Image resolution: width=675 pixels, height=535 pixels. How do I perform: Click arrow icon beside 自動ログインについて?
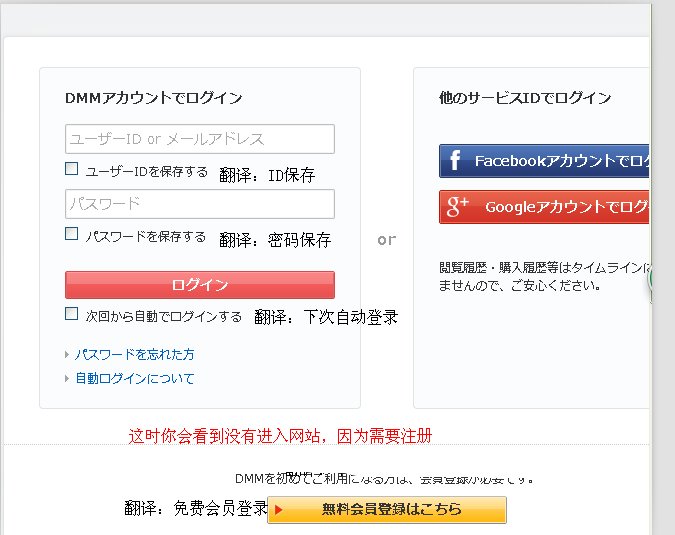[x=67, y=379]
